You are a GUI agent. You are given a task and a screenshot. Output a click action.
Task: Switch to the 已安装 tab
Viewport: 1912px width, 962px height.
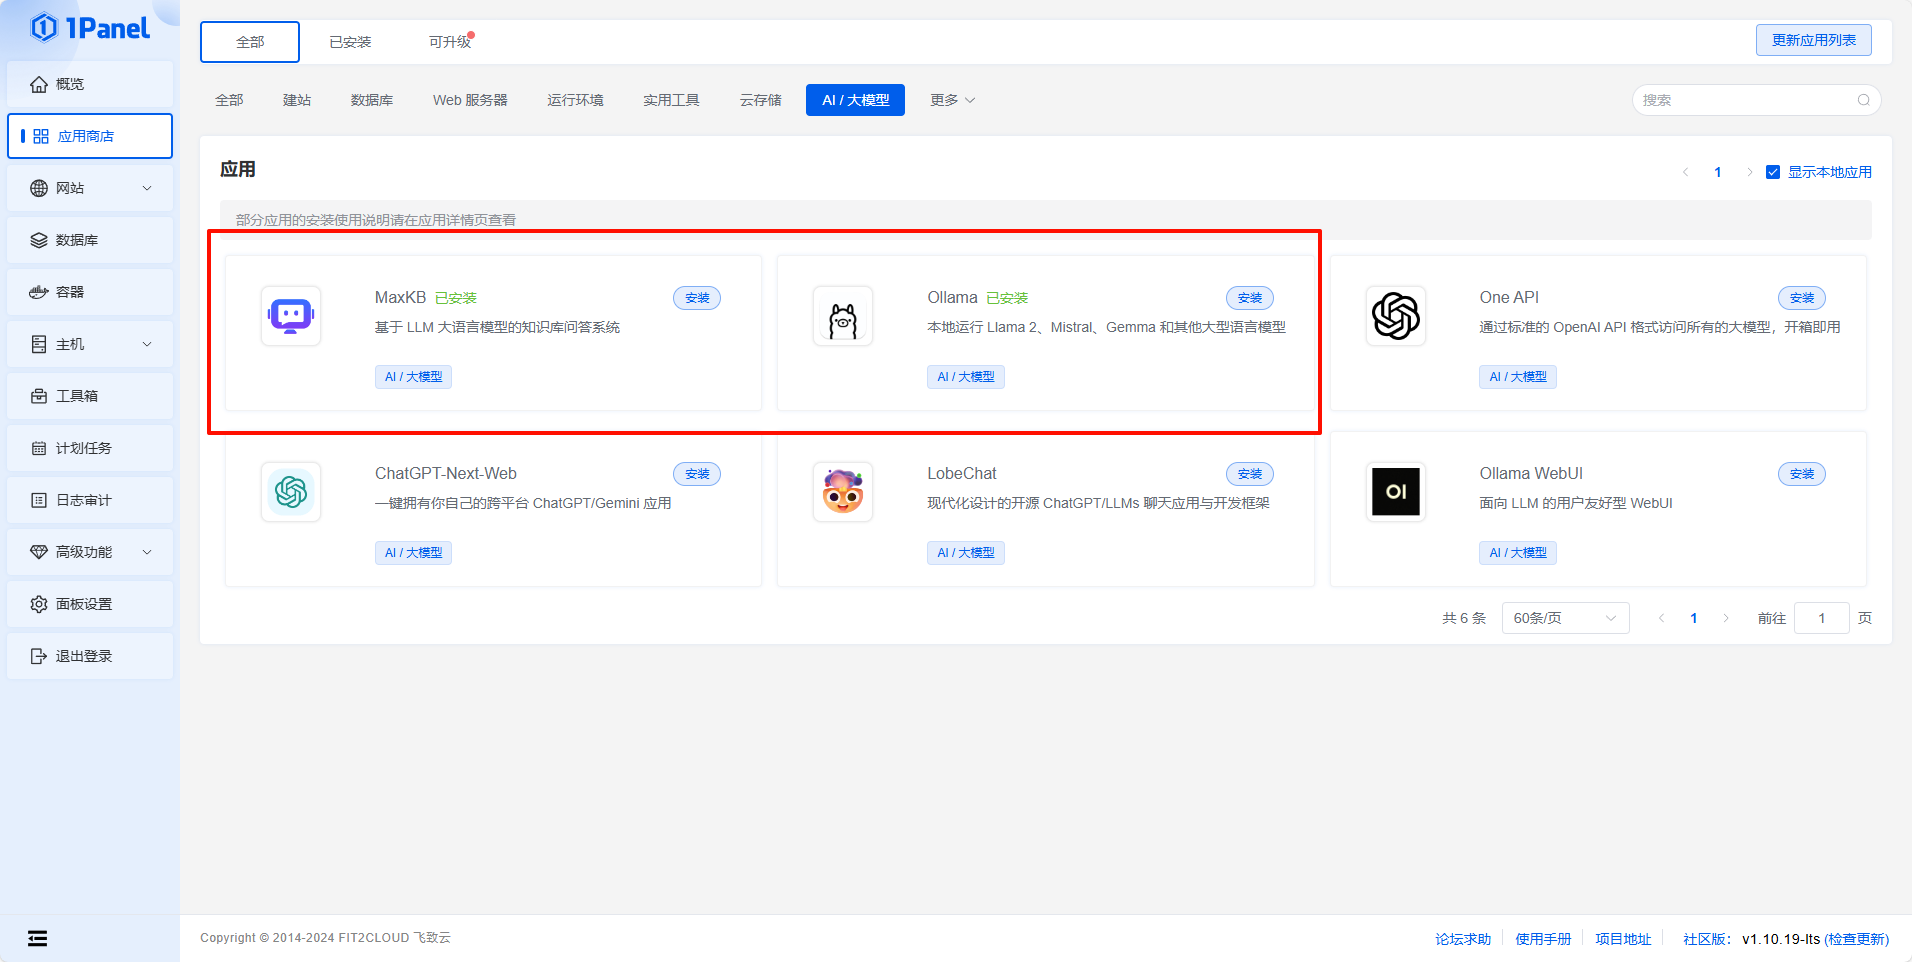coord(350,42)
